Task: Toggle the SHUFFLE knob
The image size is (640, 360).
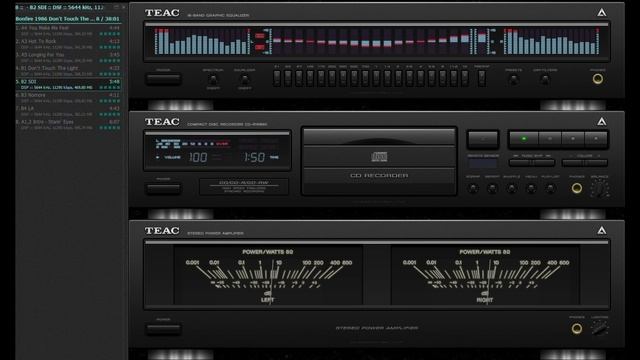Action: [511, 188]
